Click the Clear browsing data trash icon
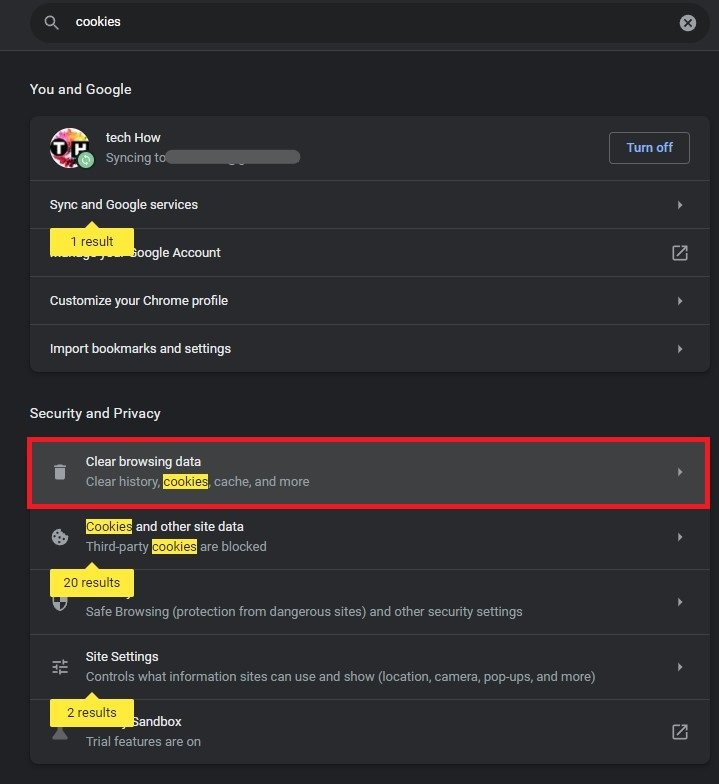 click(x=60, y=472)
